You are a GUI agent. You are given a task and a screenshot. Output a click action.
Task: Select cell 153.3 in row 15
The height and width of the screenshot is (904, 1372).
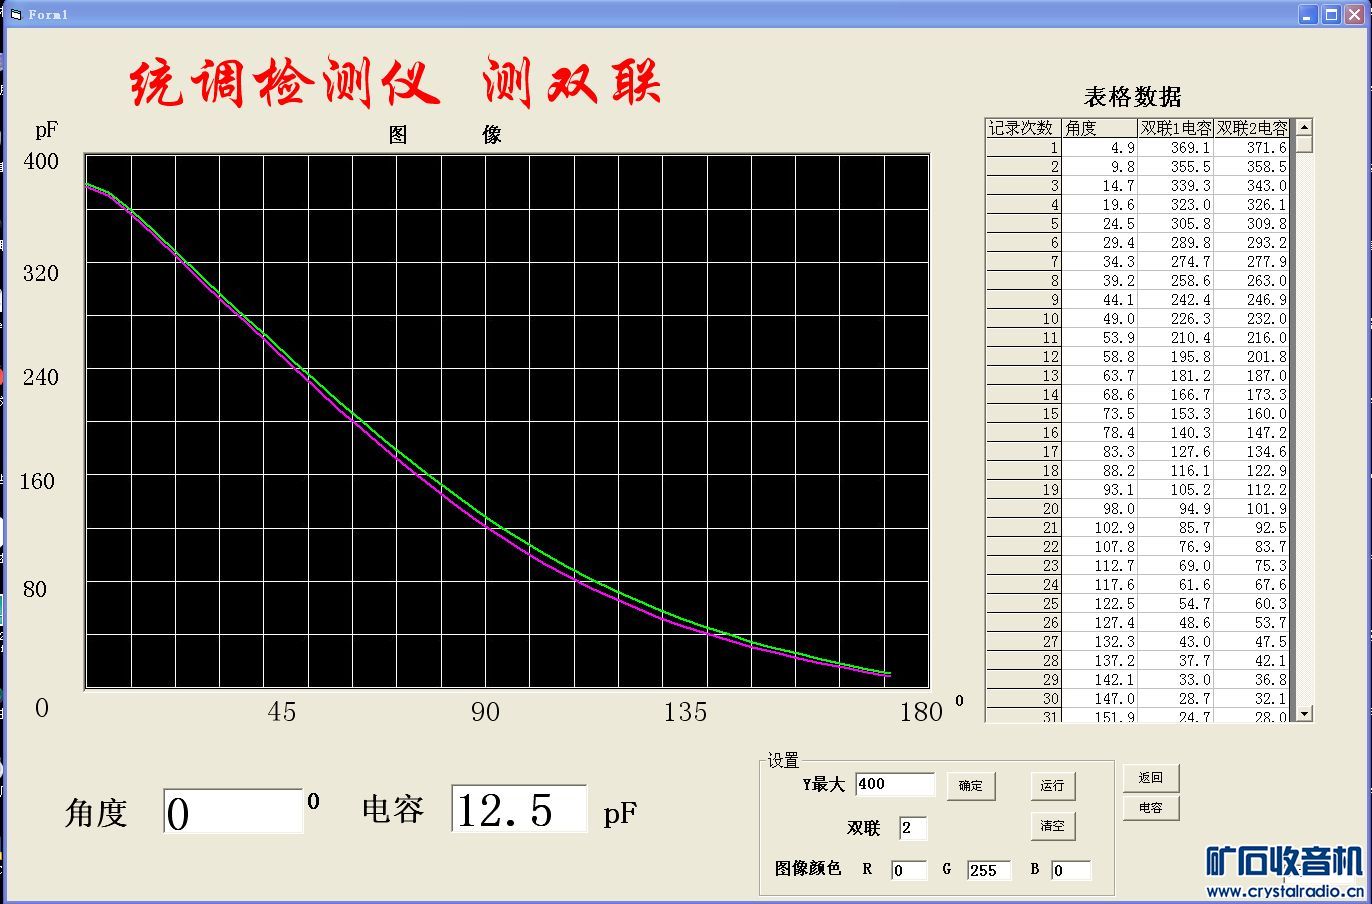point(1176,414)
